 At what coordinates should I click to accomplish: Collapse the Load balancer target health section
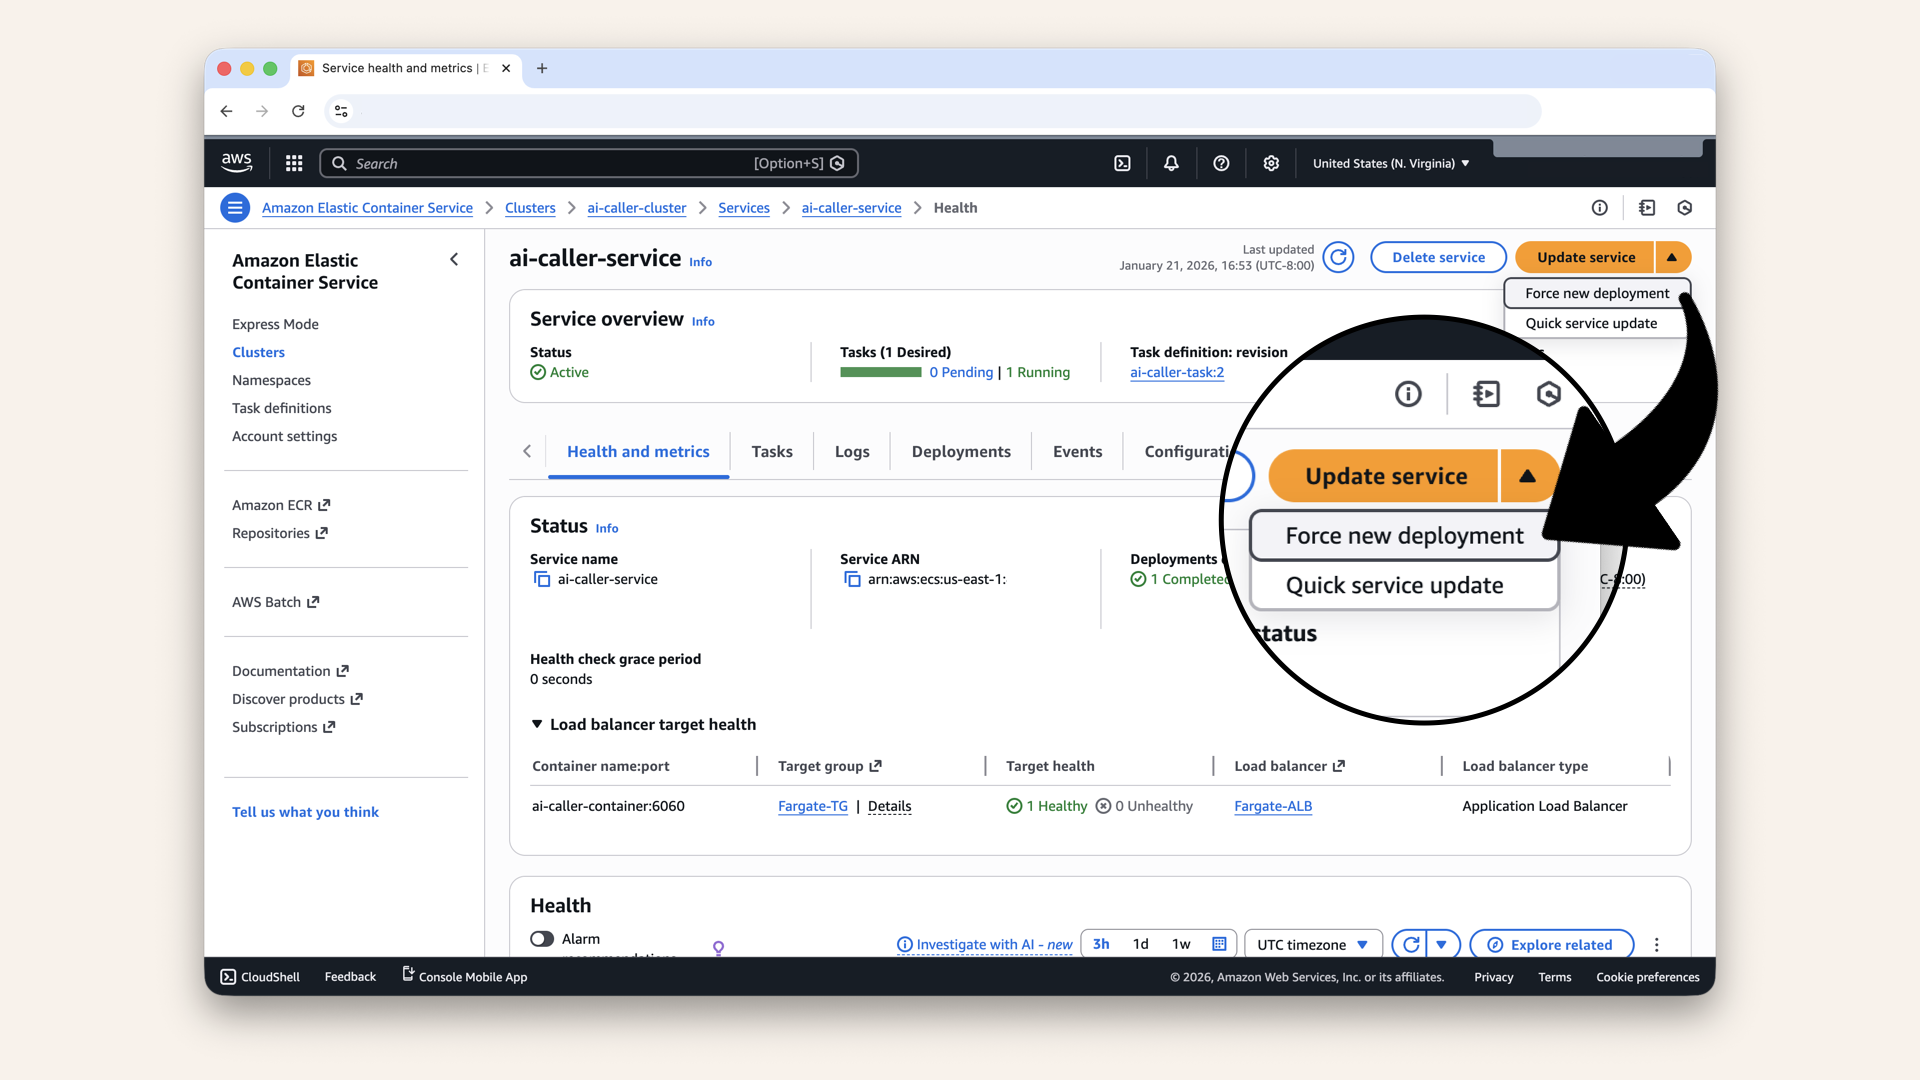click(536, 723)
